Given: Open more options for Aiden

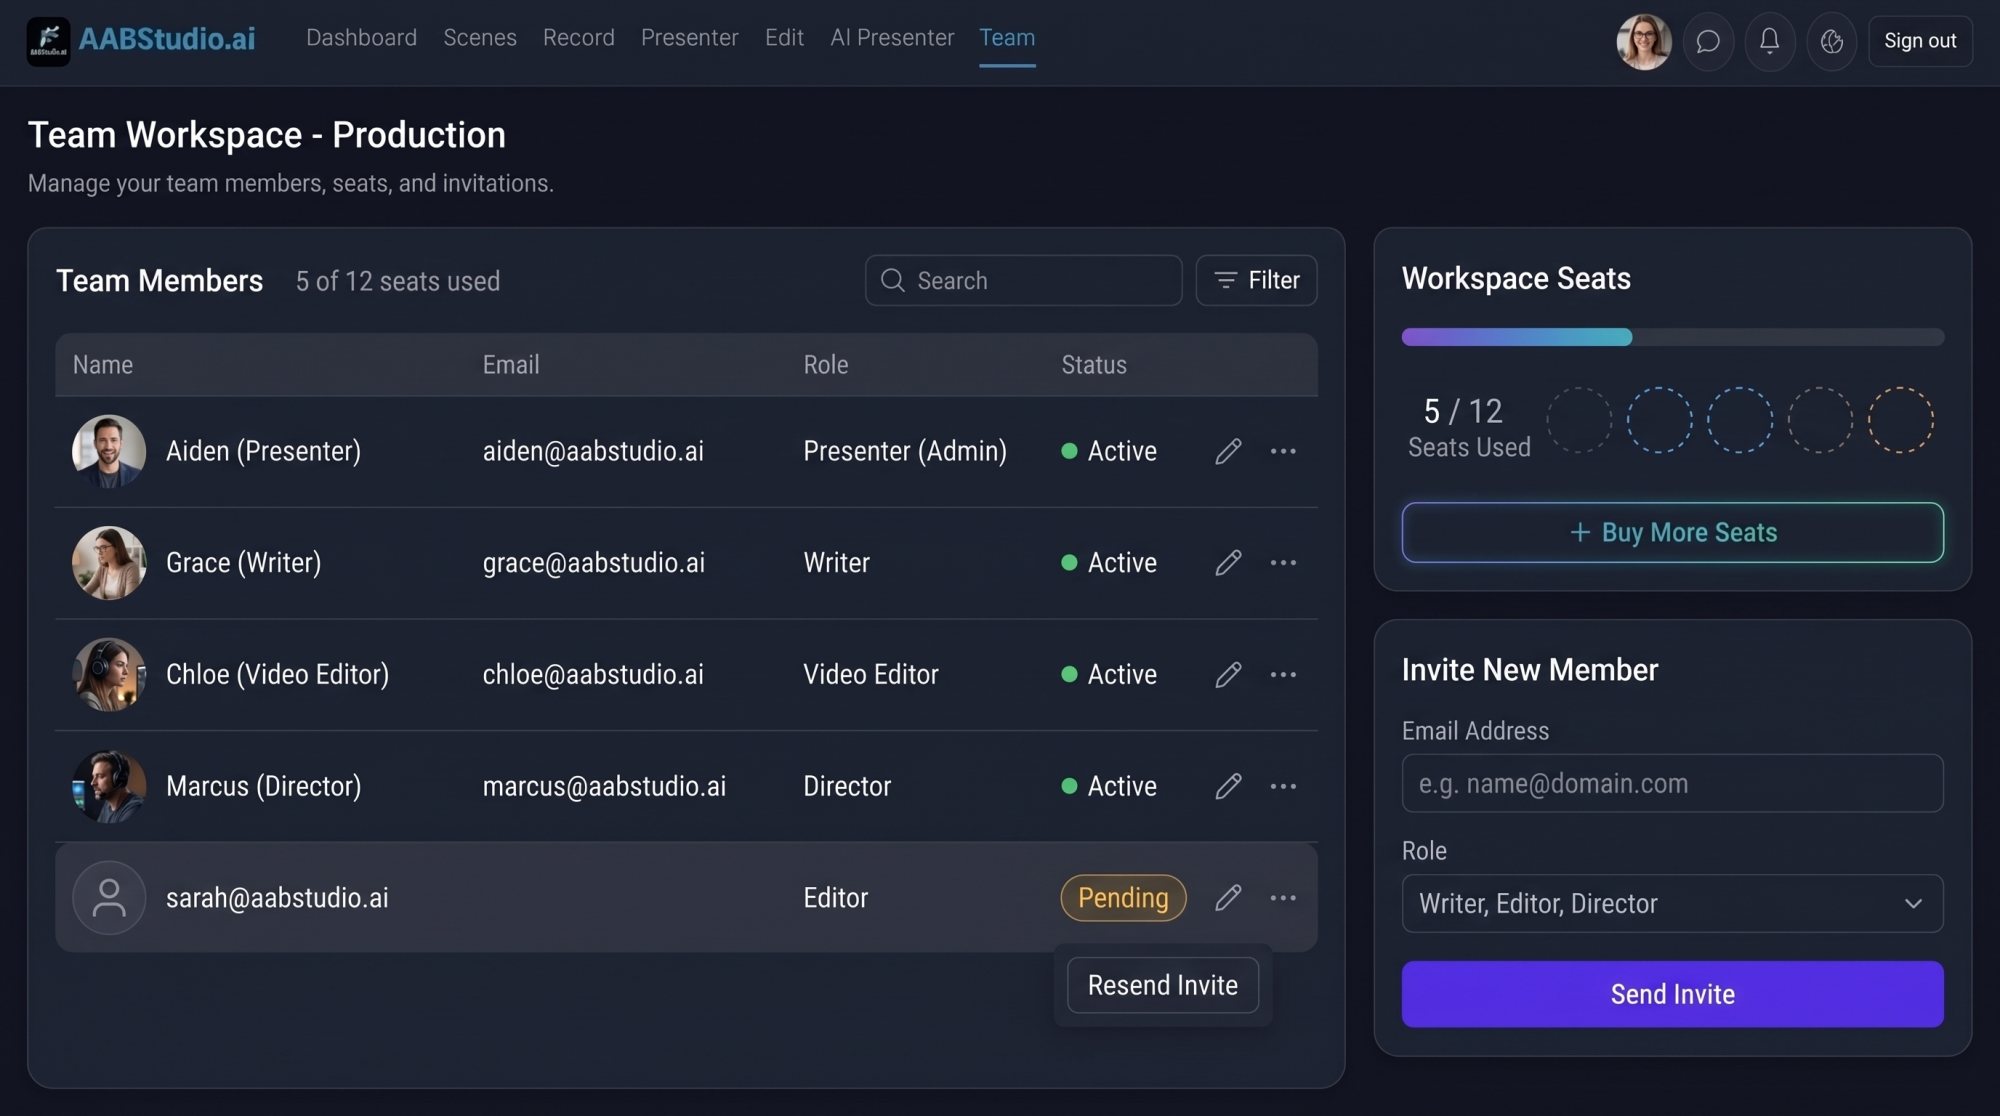Looking at the screenshot, I should (1283, 451).
